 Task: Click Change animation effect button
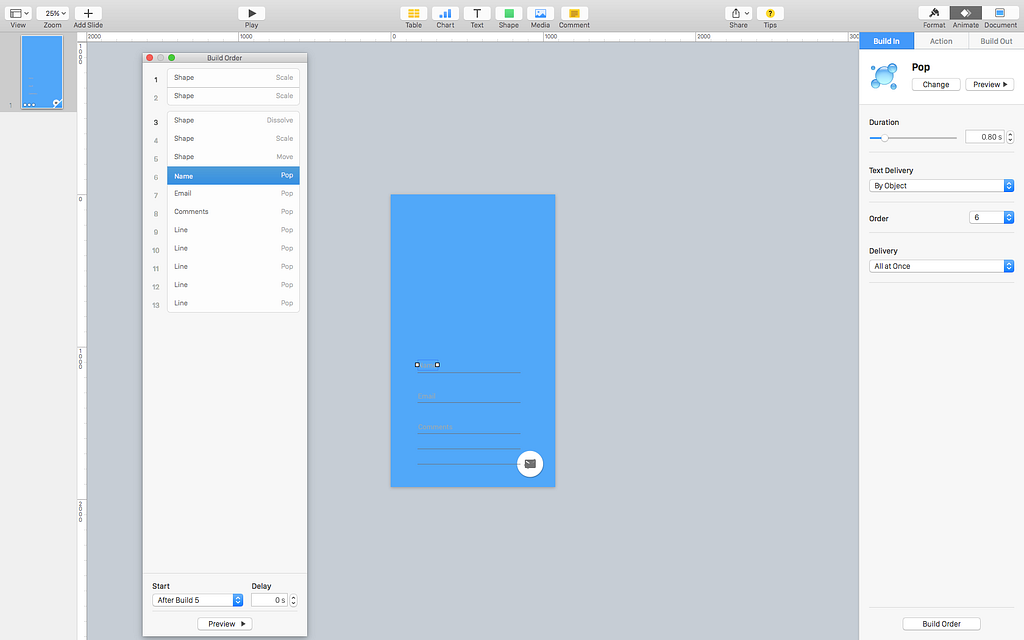coord(936,84)
